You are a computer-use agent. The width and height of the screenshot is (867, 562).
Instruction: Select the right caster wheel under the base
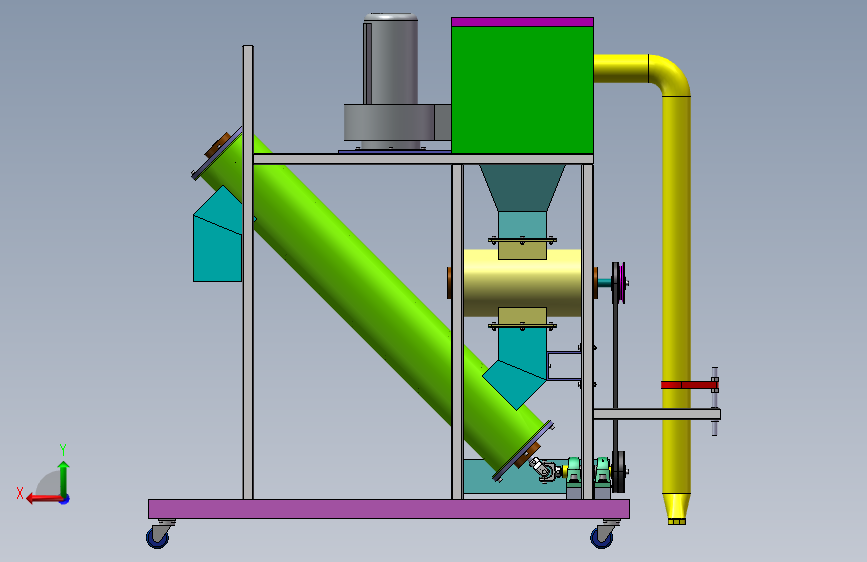(604, 534)
